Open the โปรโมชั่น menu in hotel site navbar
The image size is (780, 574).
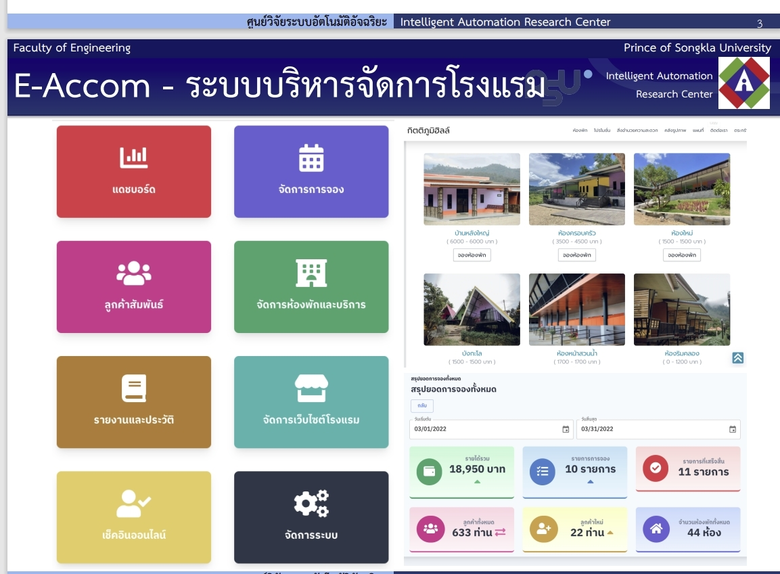pyautogui.click(x=602, y=130)
